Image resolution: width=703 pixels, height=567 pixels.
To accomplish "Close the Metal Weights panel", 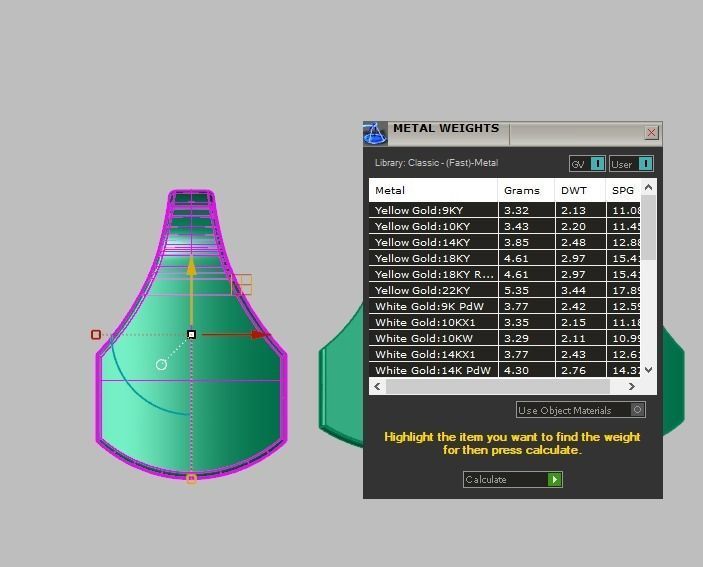I will [x=652, y=132].
